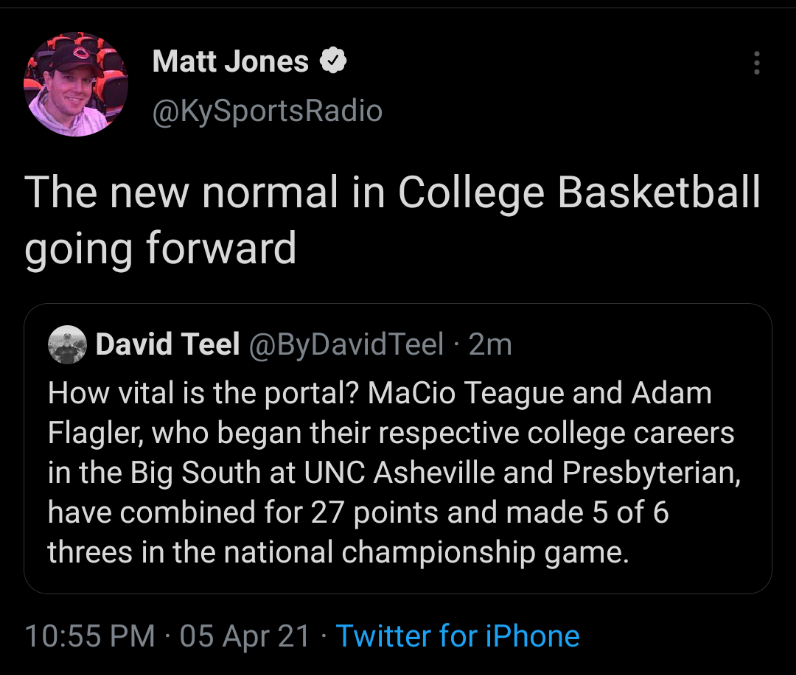Click the Matt Jones display name
The image size is (796, 675).
(x=230, y=62)
